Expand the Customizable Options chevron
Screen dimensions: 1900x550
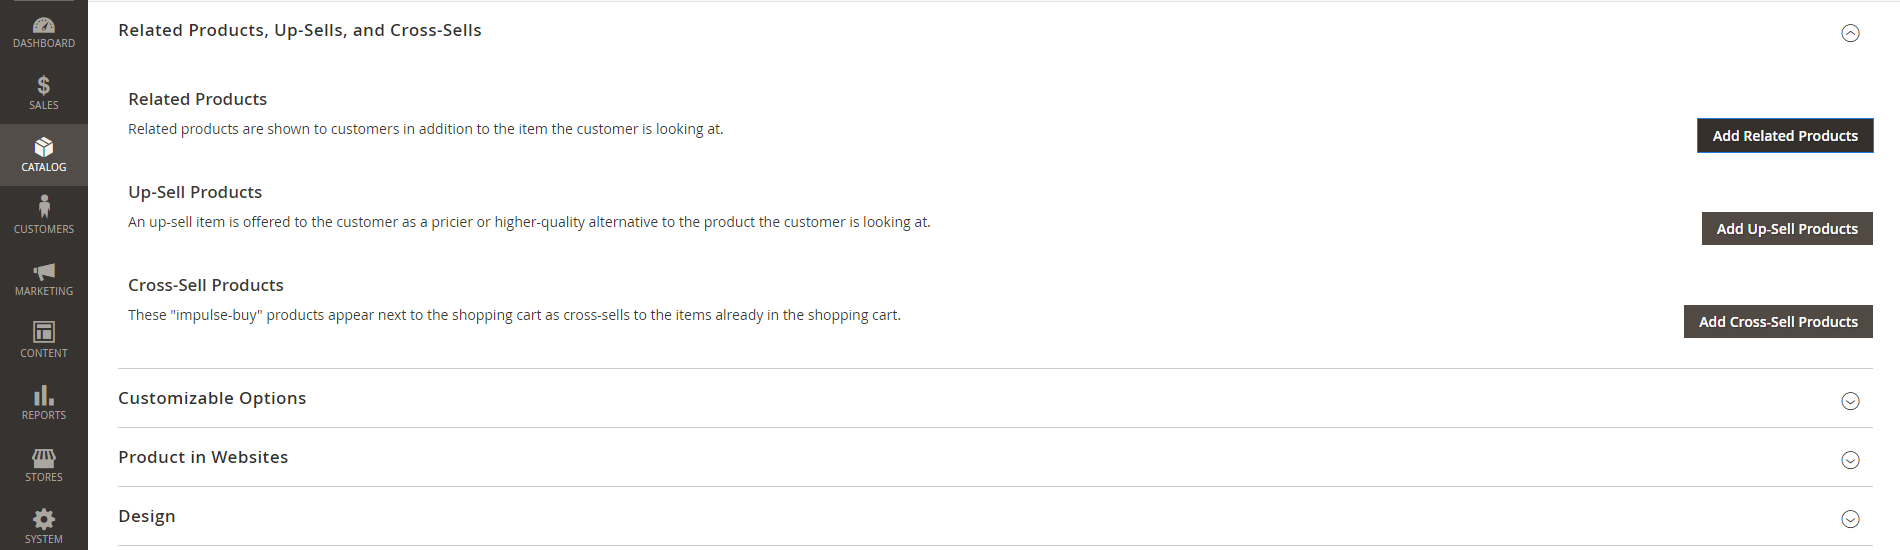(x=1850, y=401)
